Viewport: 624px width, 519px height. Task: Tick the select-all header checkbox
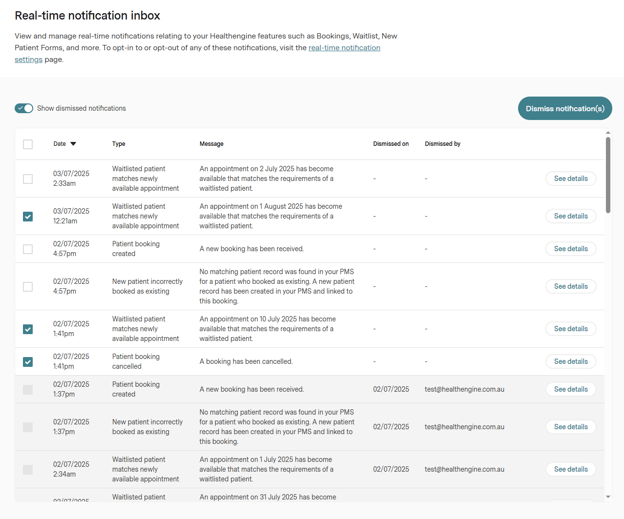point(28,144)
